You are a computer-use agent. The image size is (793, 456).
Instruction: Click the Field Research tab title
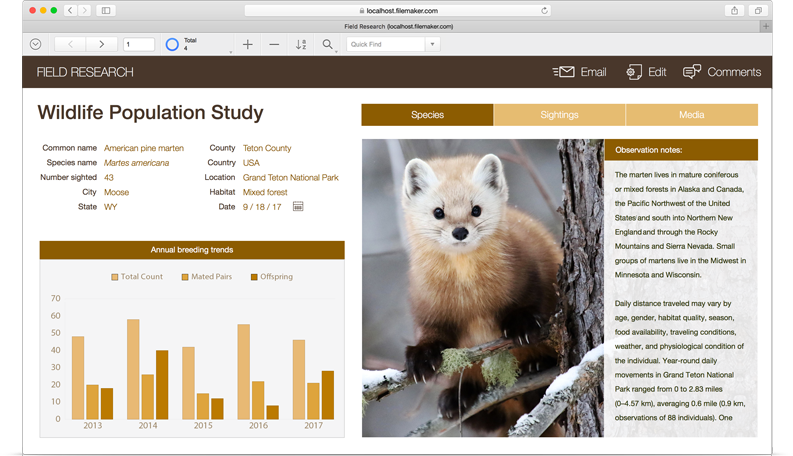(x=399, y=26)
